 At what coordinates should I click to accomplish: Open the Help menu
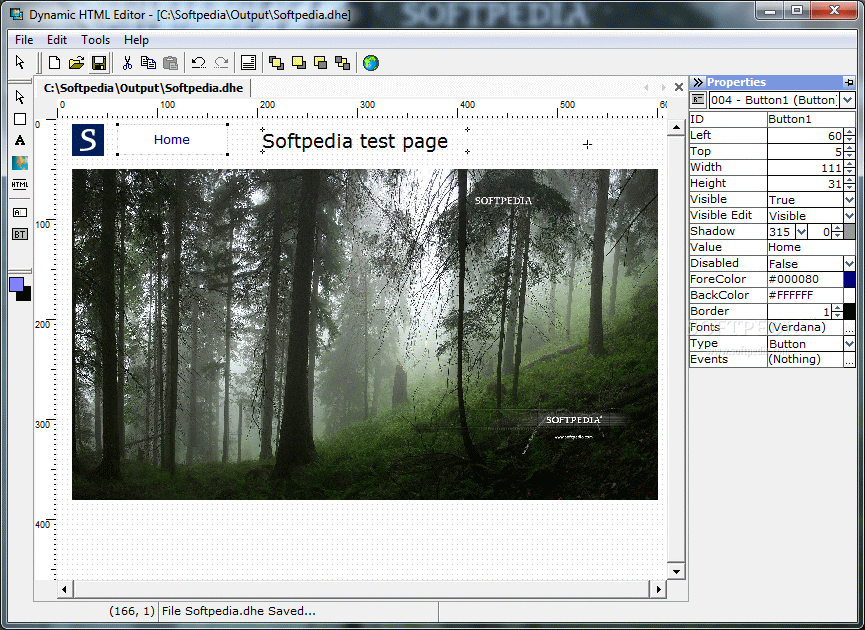click(136, 40)
